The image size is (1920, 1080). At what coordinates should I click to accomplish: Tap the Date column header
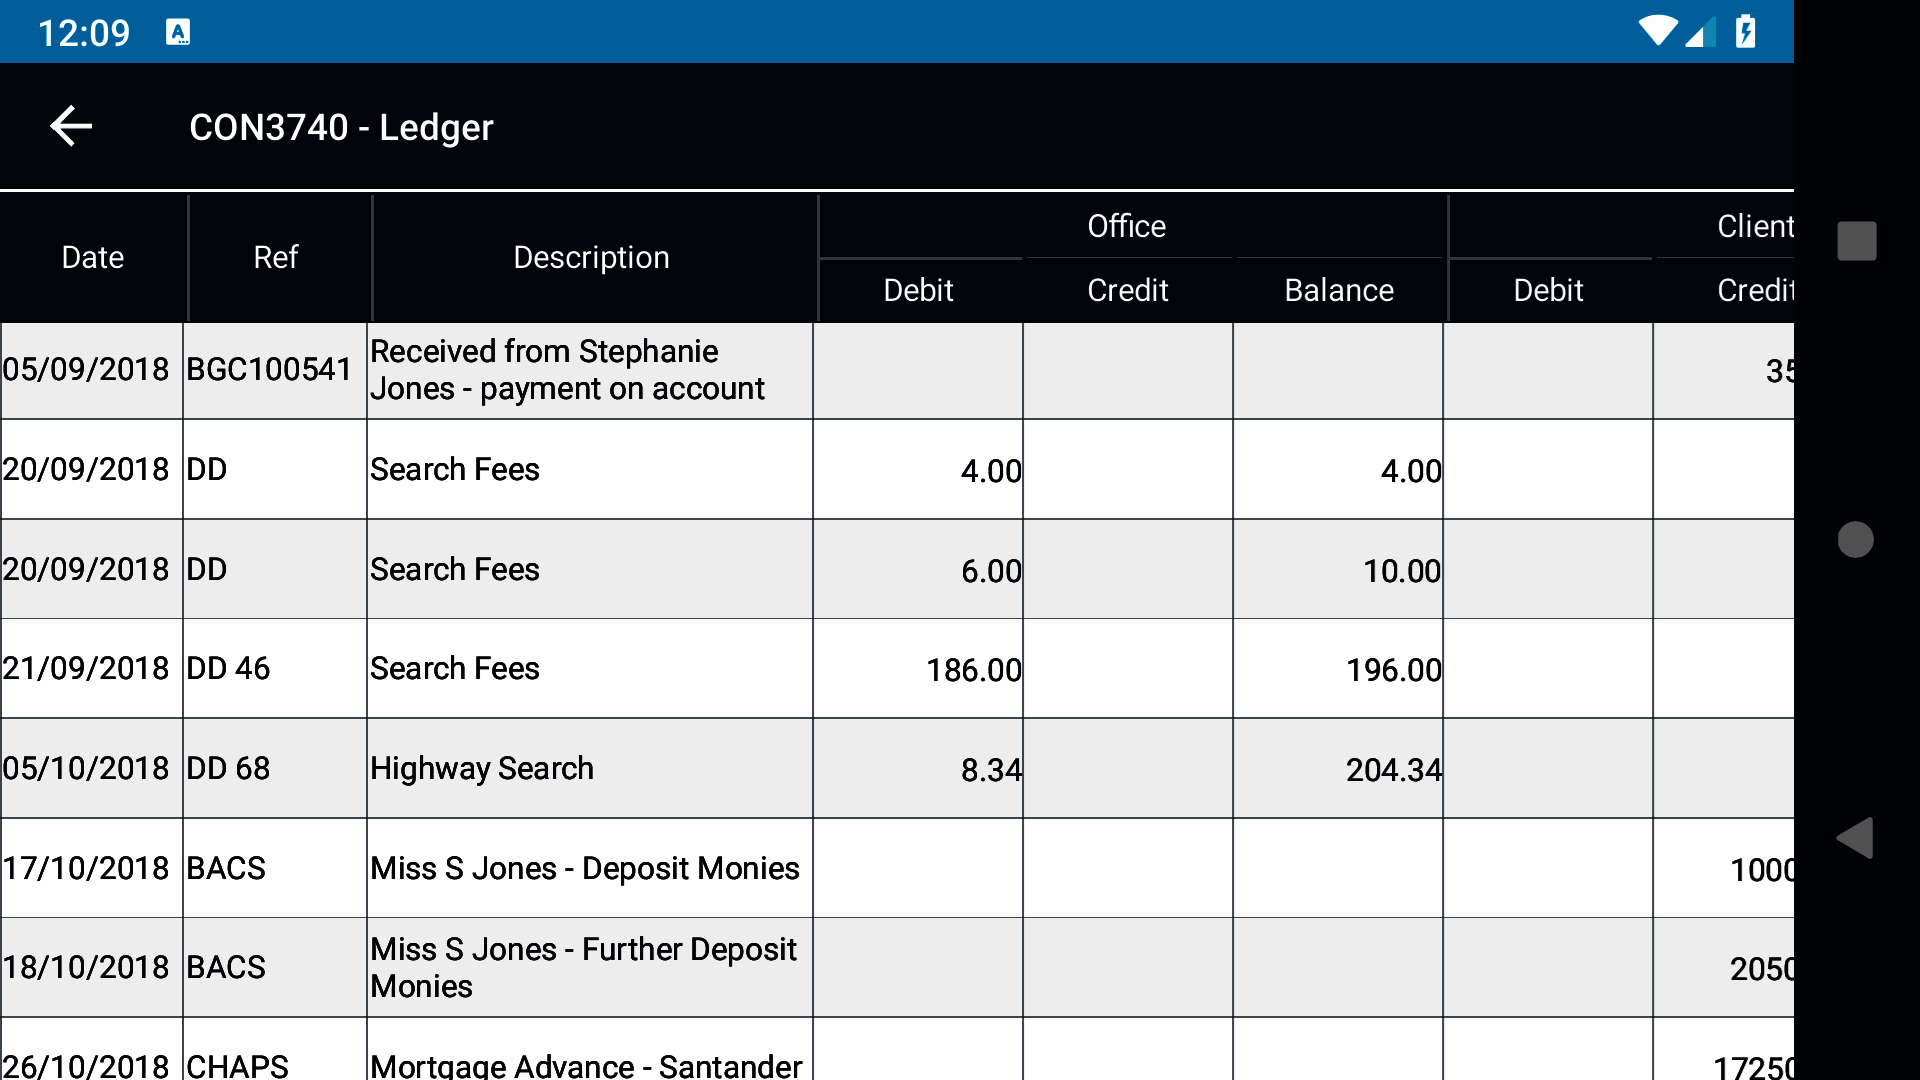[x=93, y=258]
